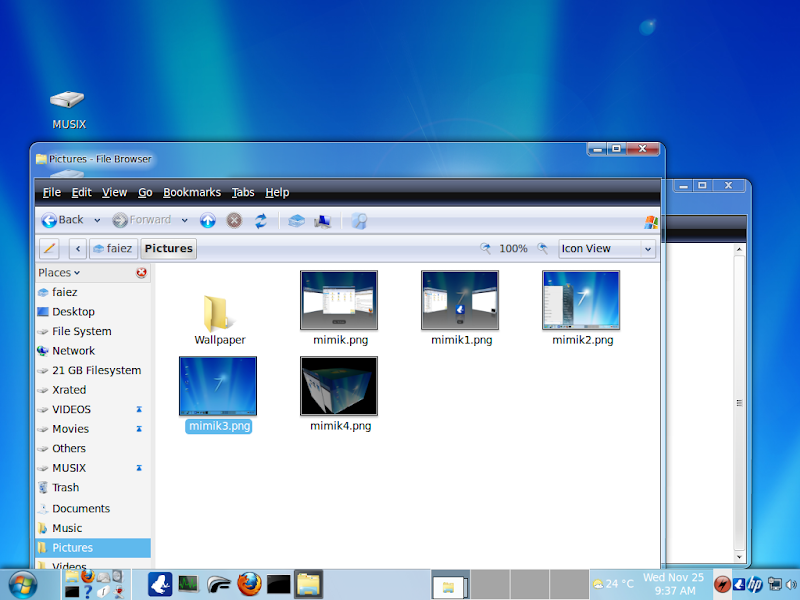Select Pictures in sidebar
This screenshot has width=800, height=600.
[x=93, y=547]
